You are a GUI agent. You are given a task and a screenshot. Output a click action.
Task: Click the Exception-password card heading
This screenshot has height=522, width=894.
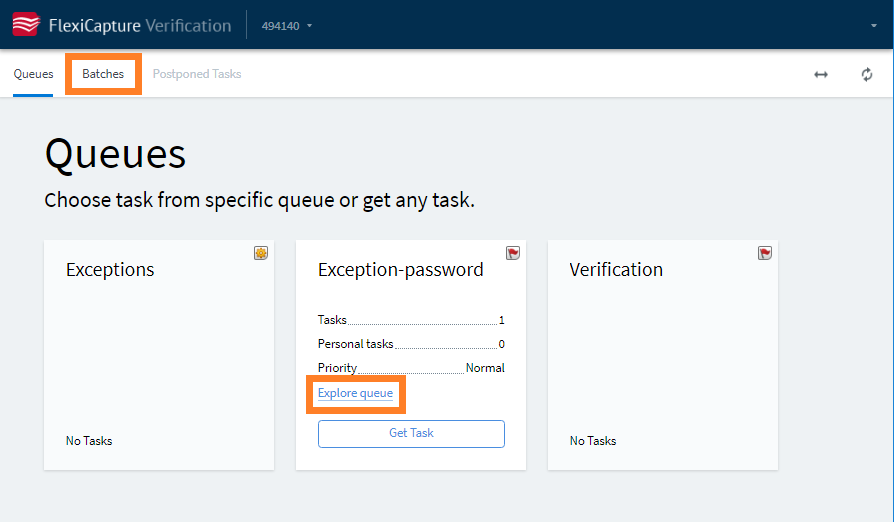pyautogui.click(x=400, y=270)
